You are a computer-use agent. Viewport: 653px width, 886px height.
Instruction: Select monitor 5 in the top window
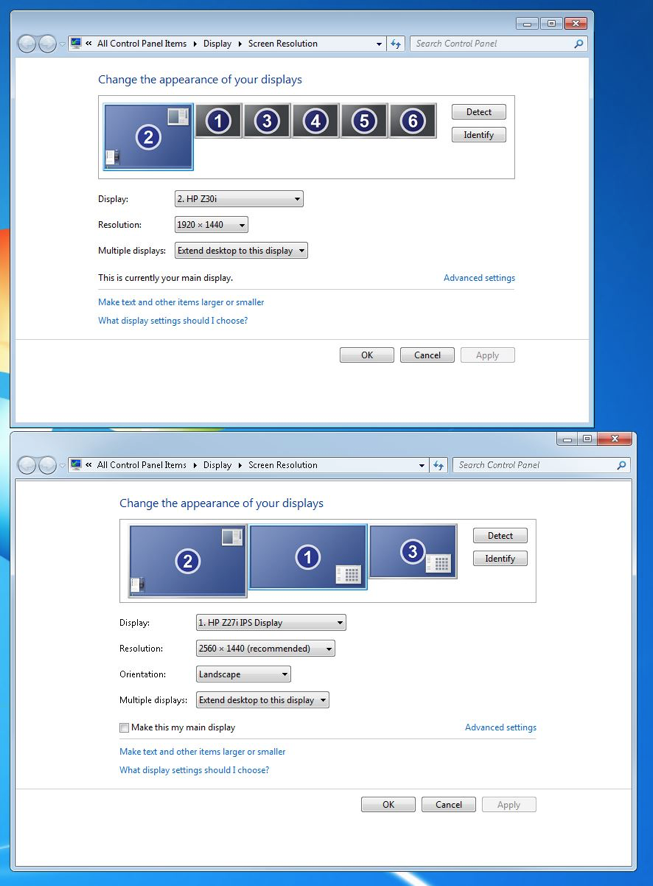(x=364, y=120)
